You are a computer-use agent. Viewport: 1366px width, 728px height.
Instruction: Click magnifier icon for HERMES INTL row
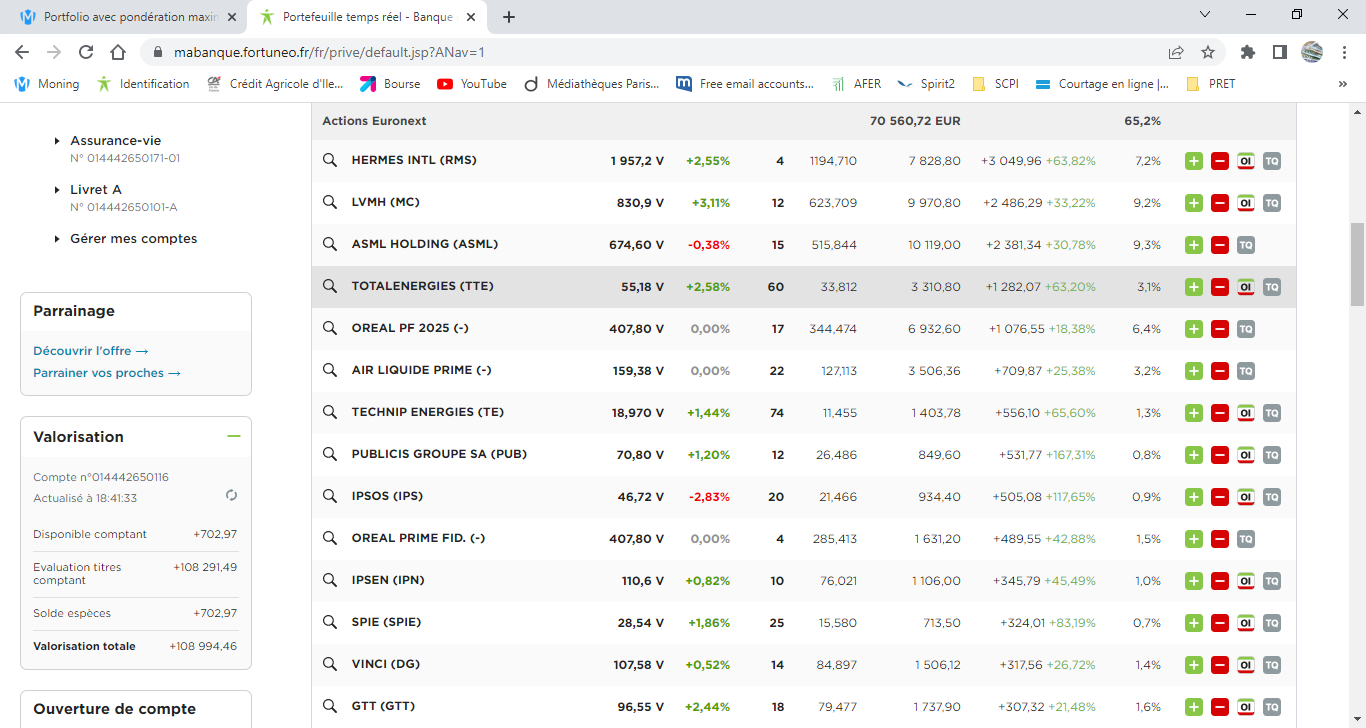coord(330,160)
